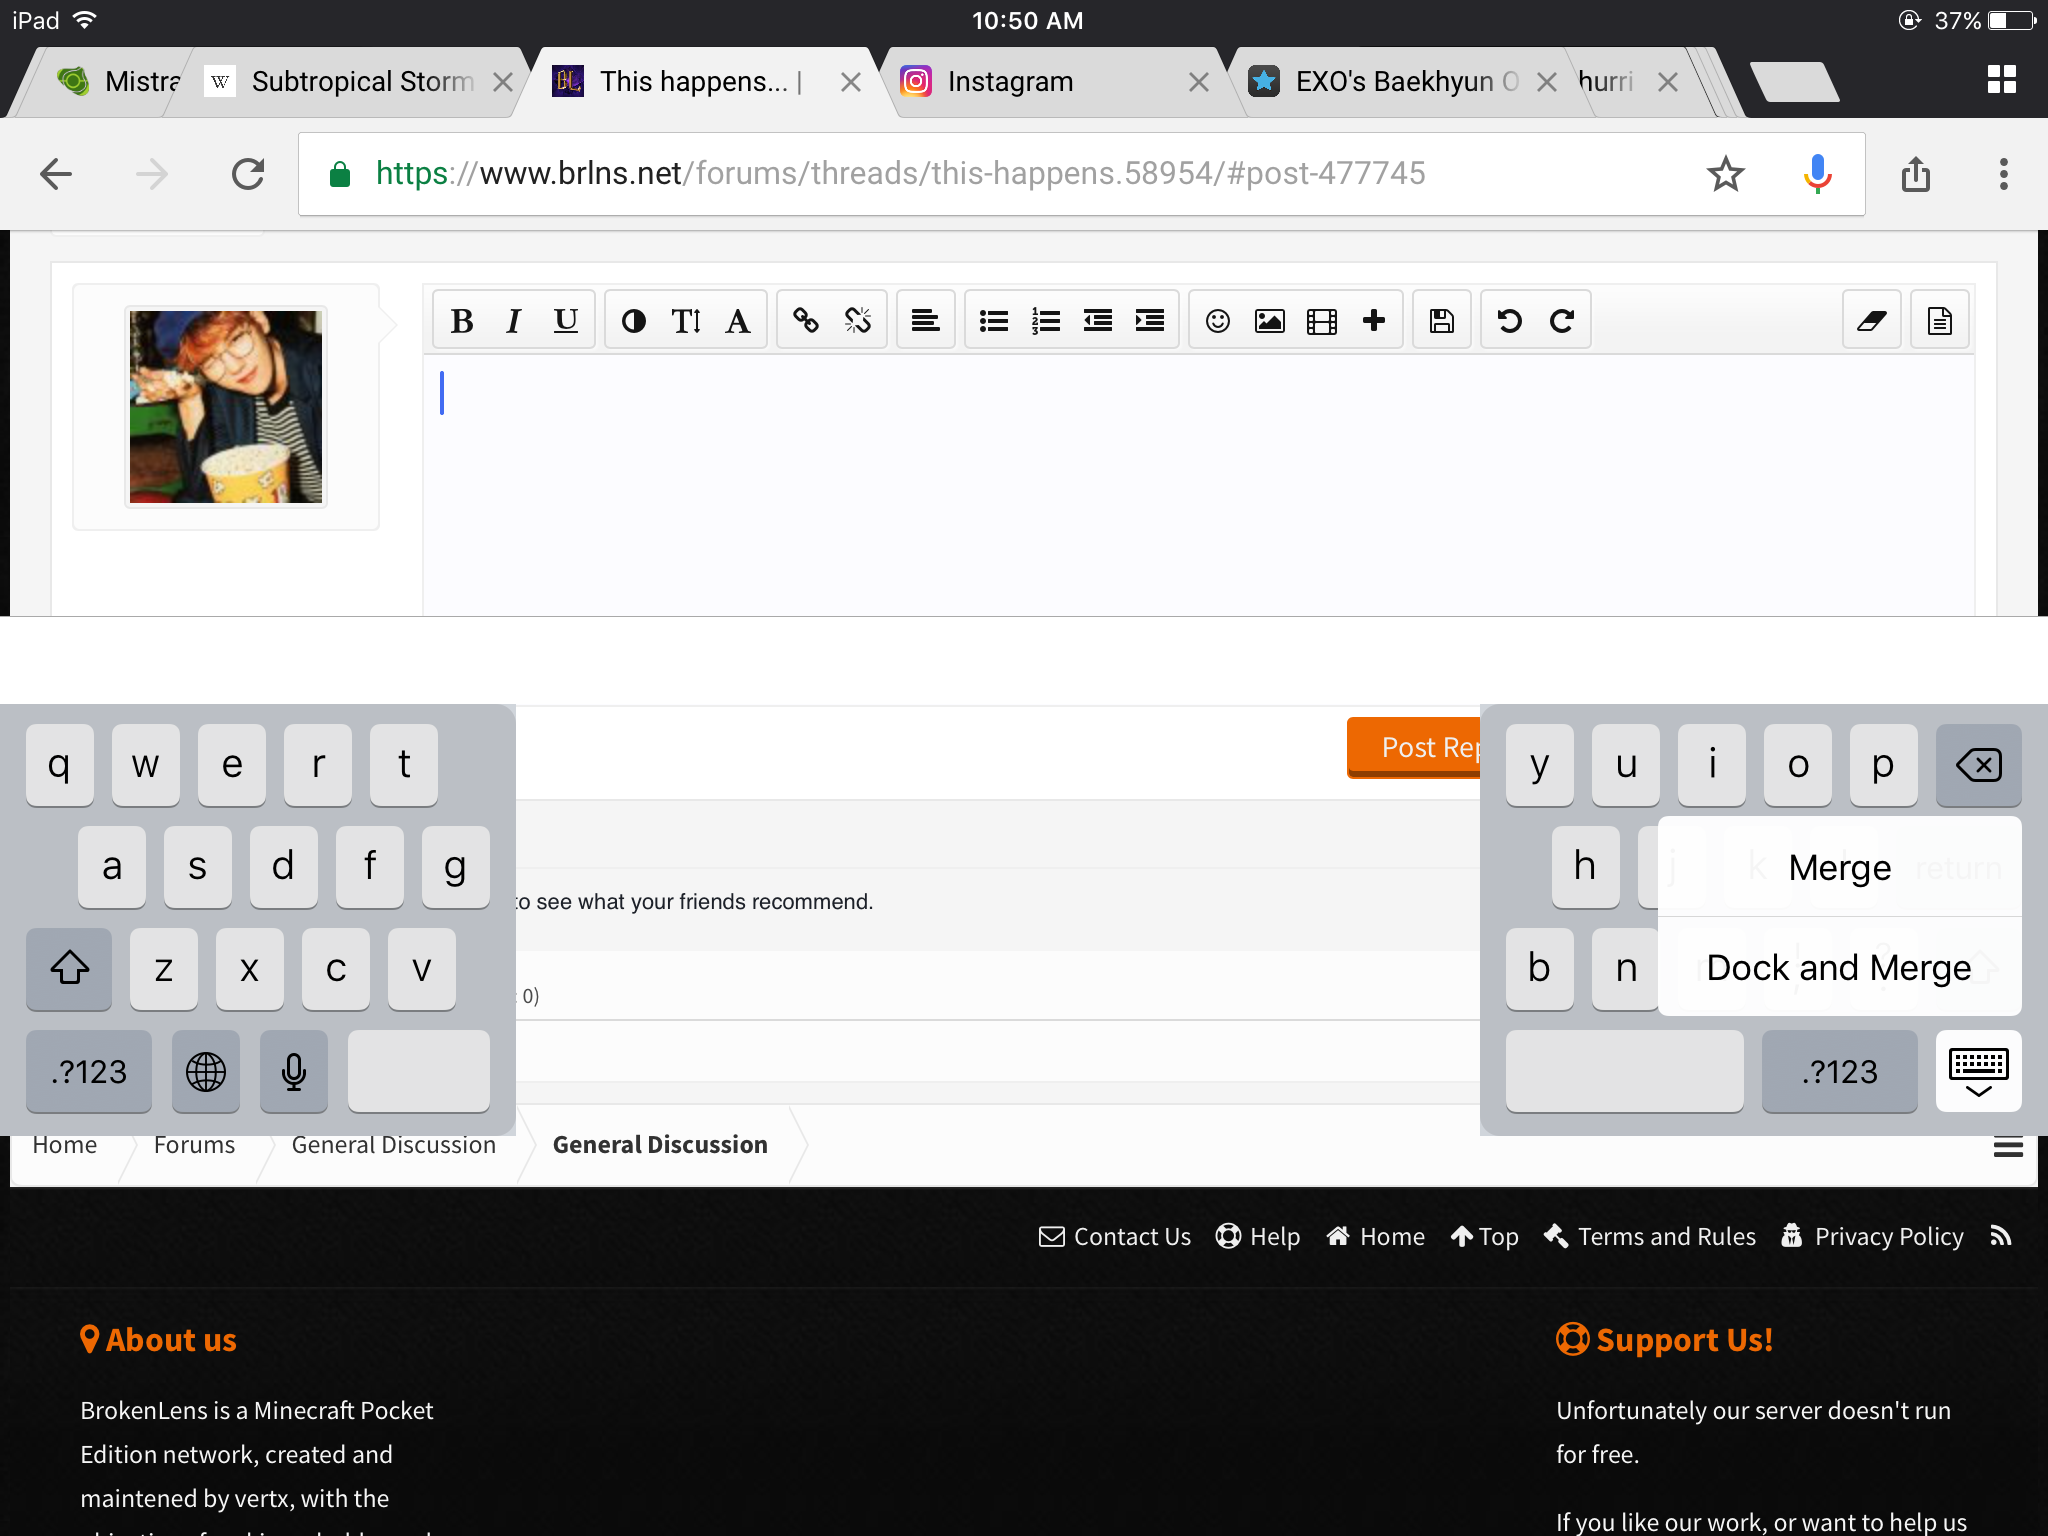
Task: Close the This happens tab
Action: point(851,82)
